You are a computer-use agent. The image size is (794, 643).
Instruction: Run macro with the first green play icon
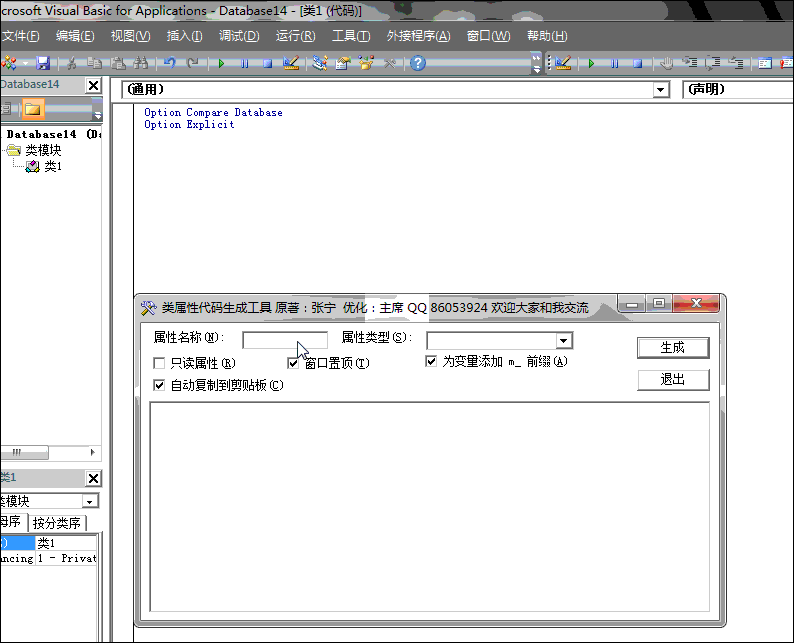pos(221,63)
